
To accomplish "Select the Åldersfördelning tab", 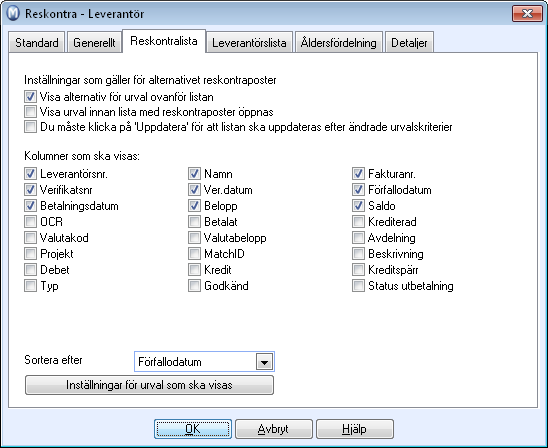I will click(339, 43).
